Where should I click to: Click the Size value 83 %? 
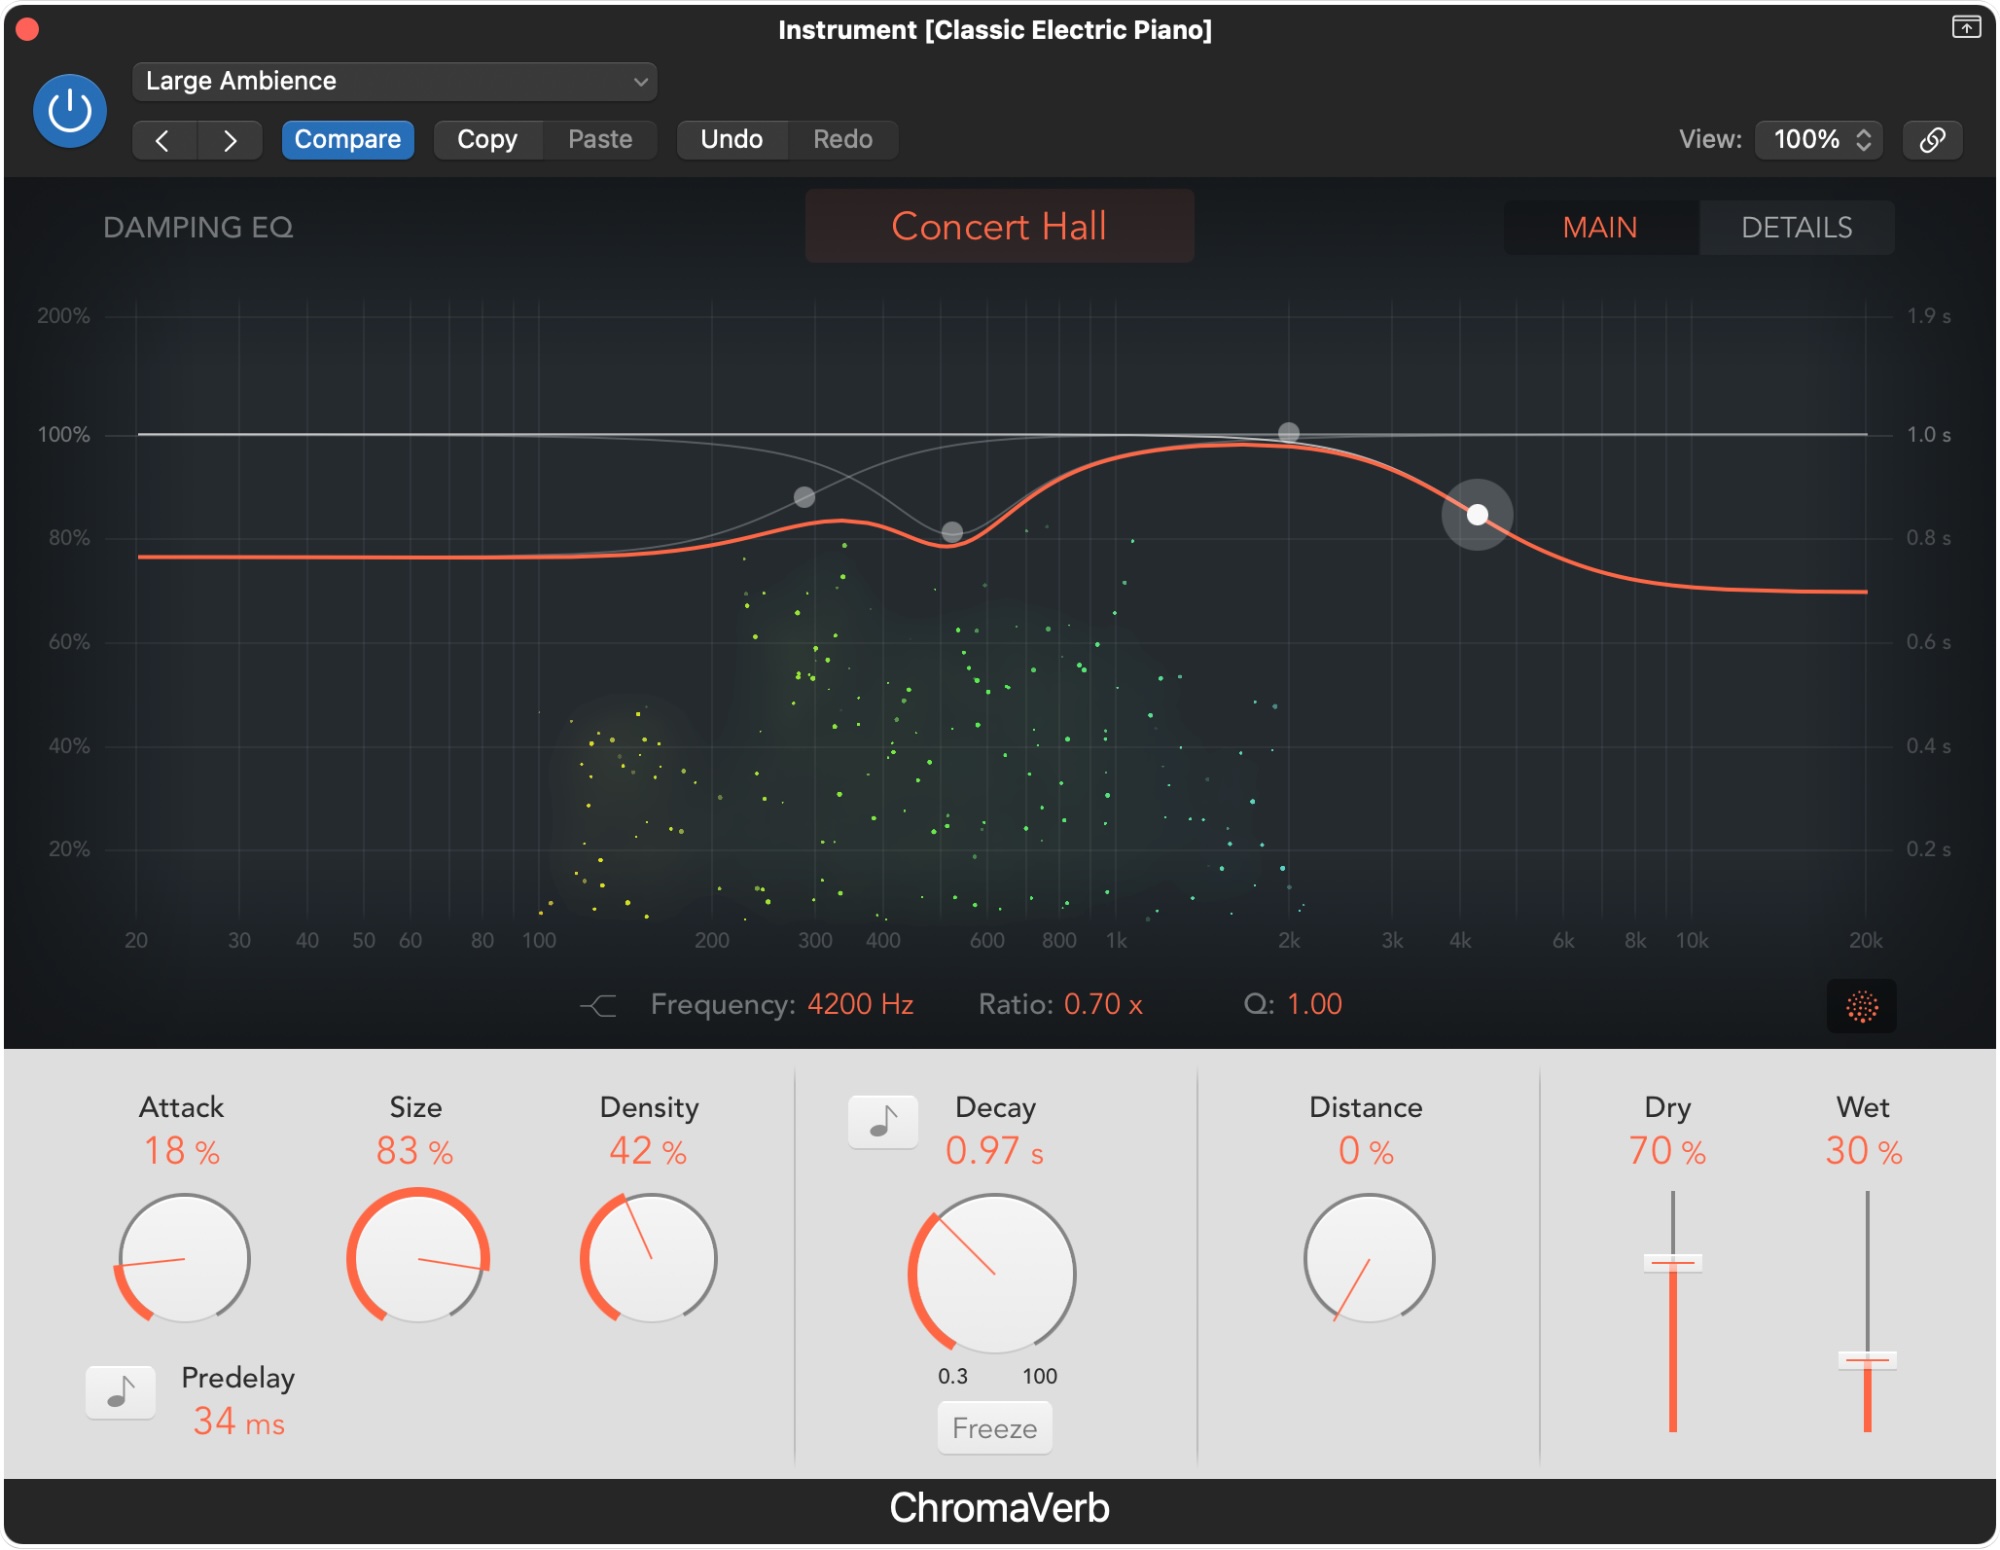[415, 1151]
